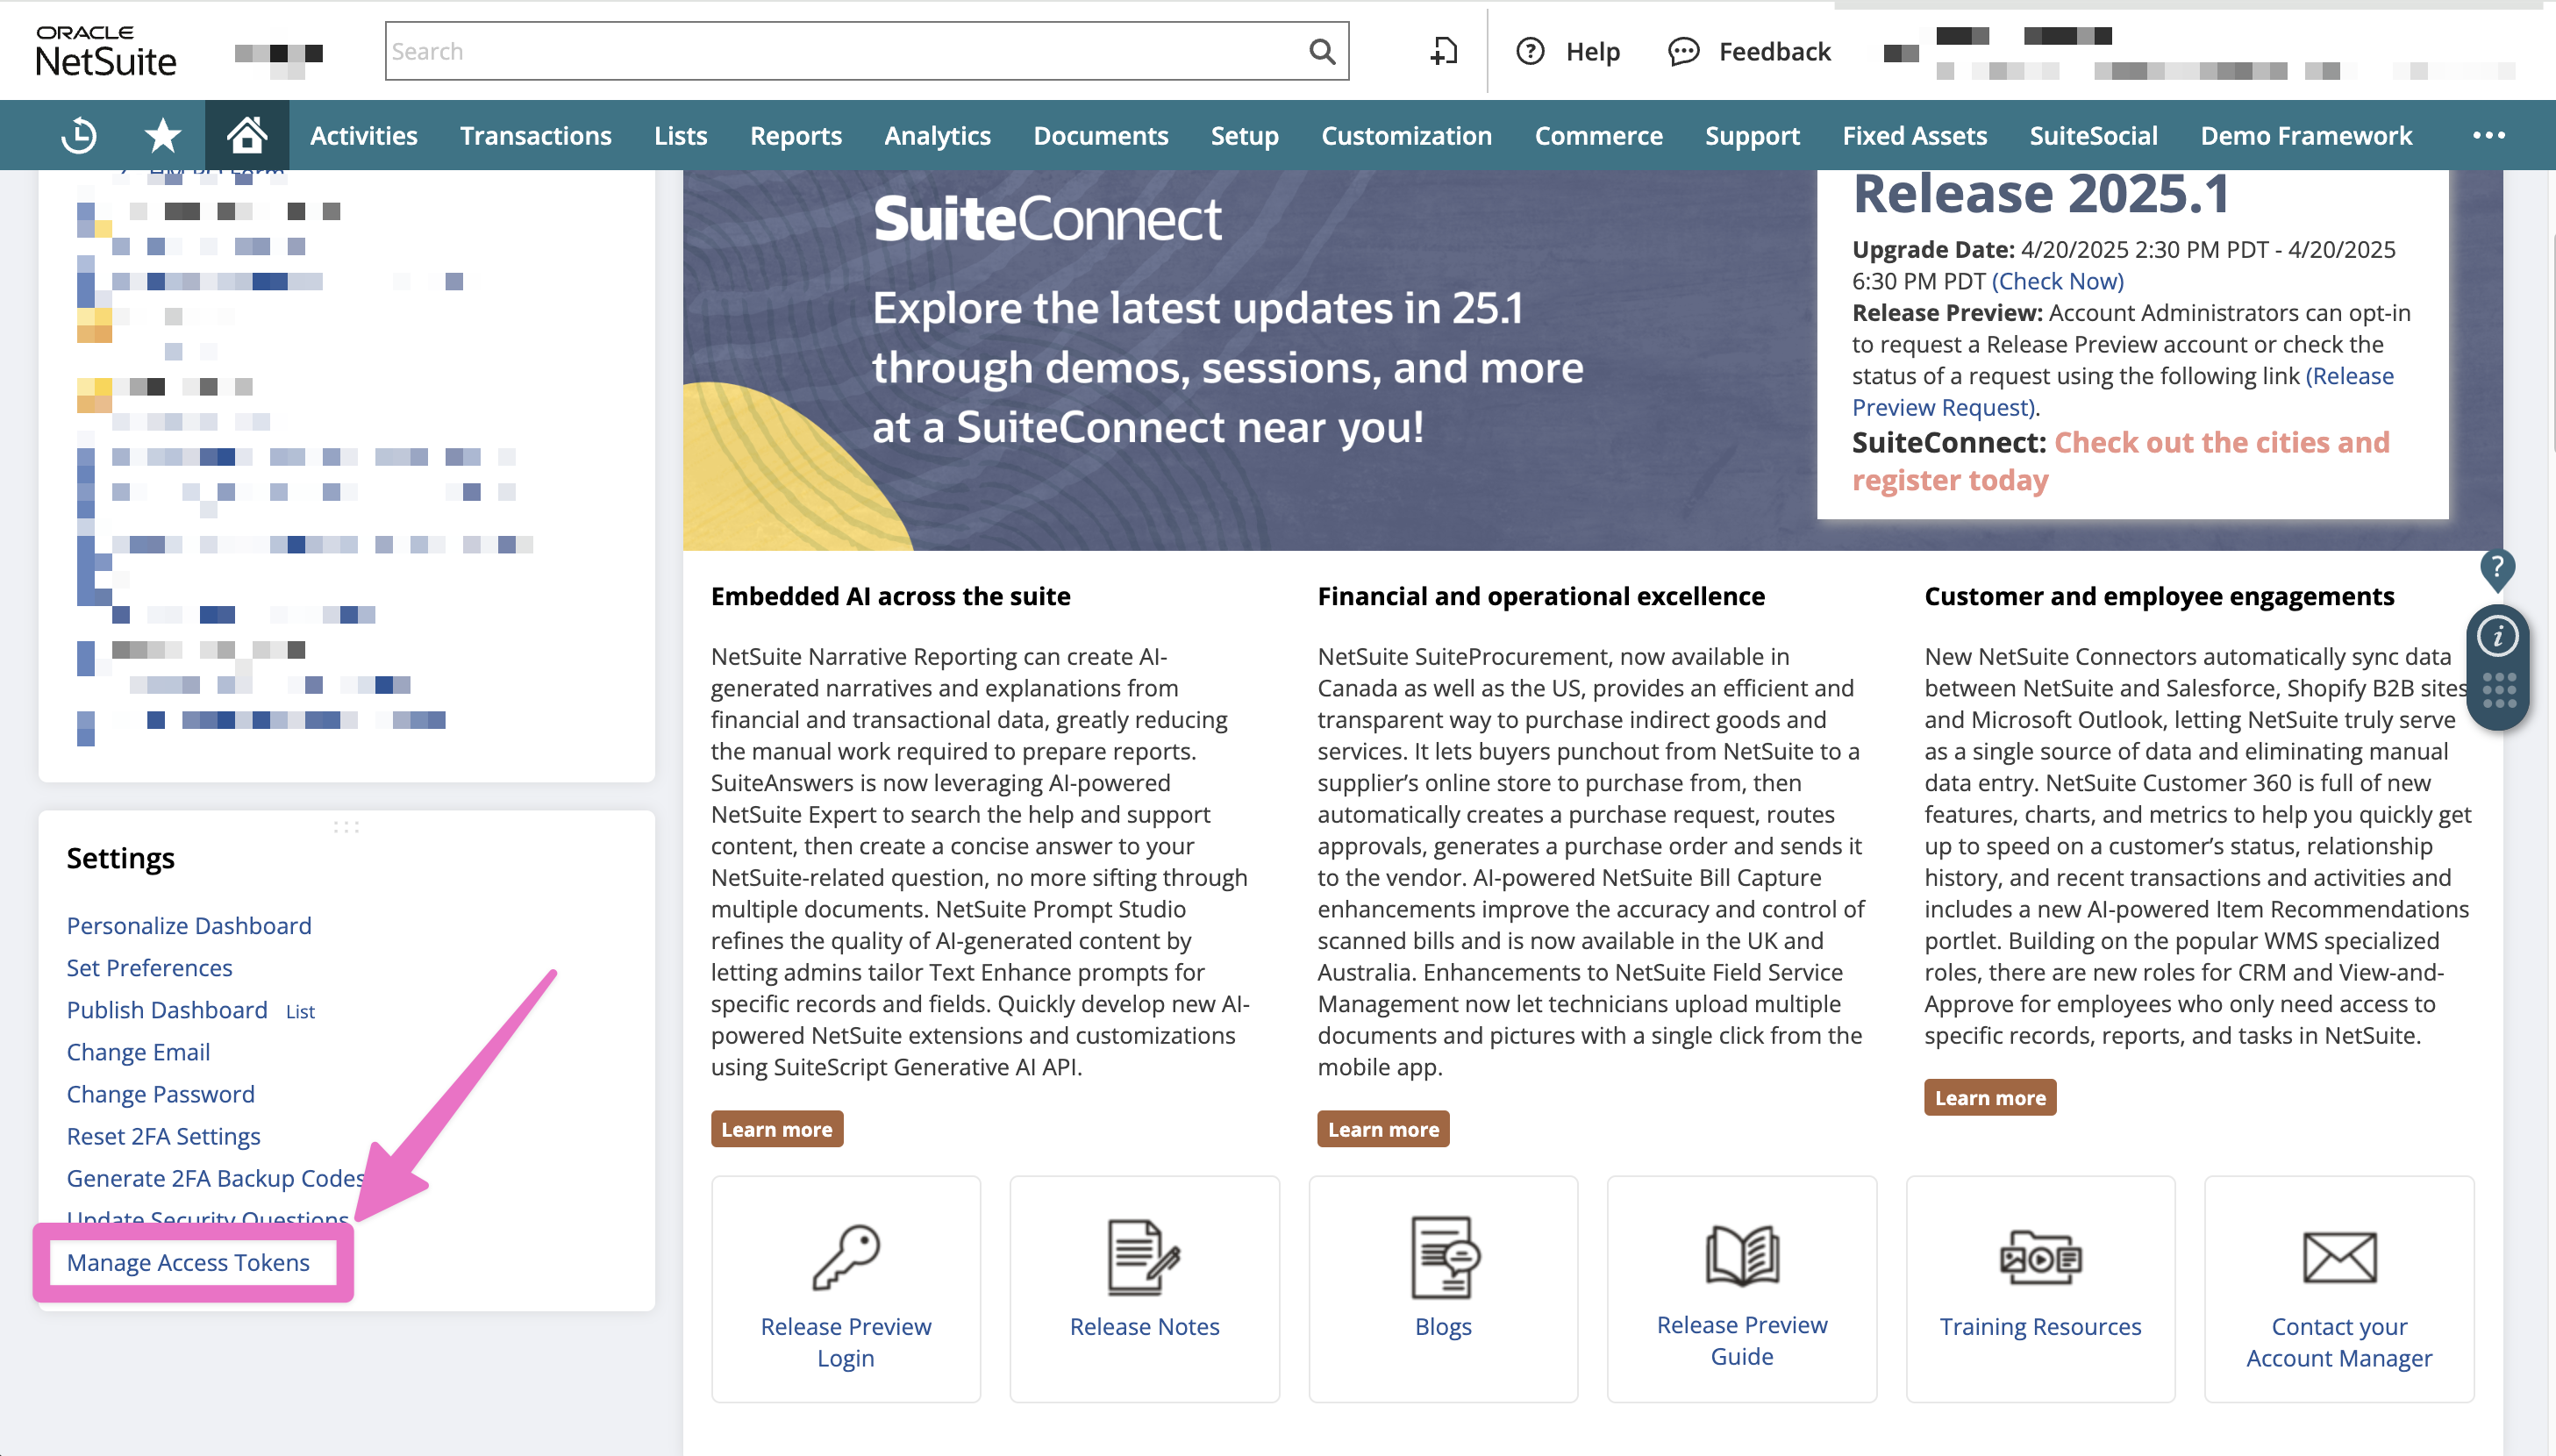Open Generate 2FA Backup Codes link
The height and width of the screenshot is (1456, 2556).
pyautogui.click(x=215, y=1177)
